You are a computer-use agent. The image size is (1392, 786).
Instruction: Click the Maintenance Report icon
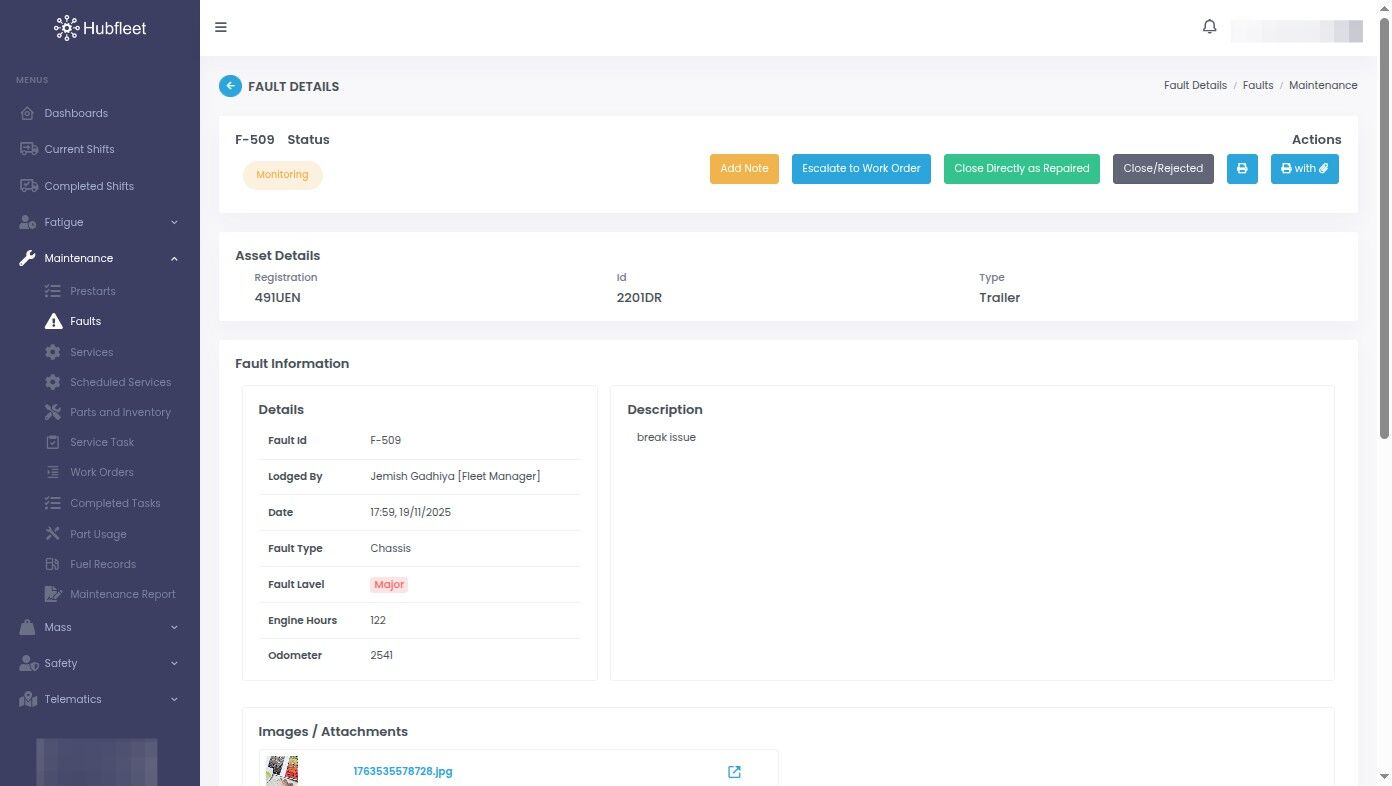click(x=53, y=594)
